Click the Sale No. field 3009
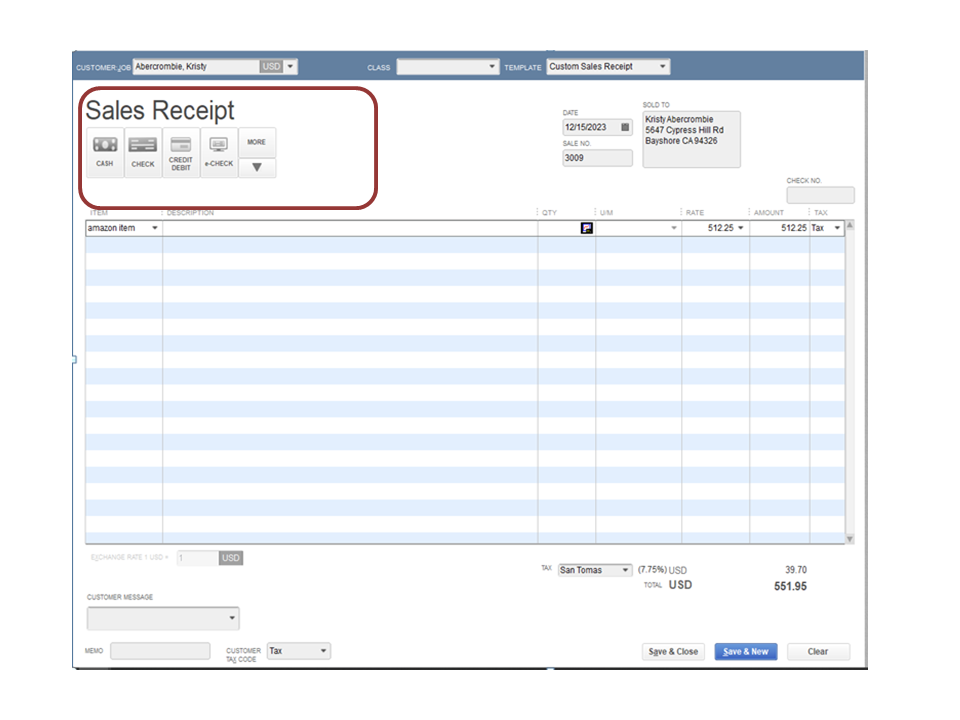The image size is (960, 720). point(598,158)
